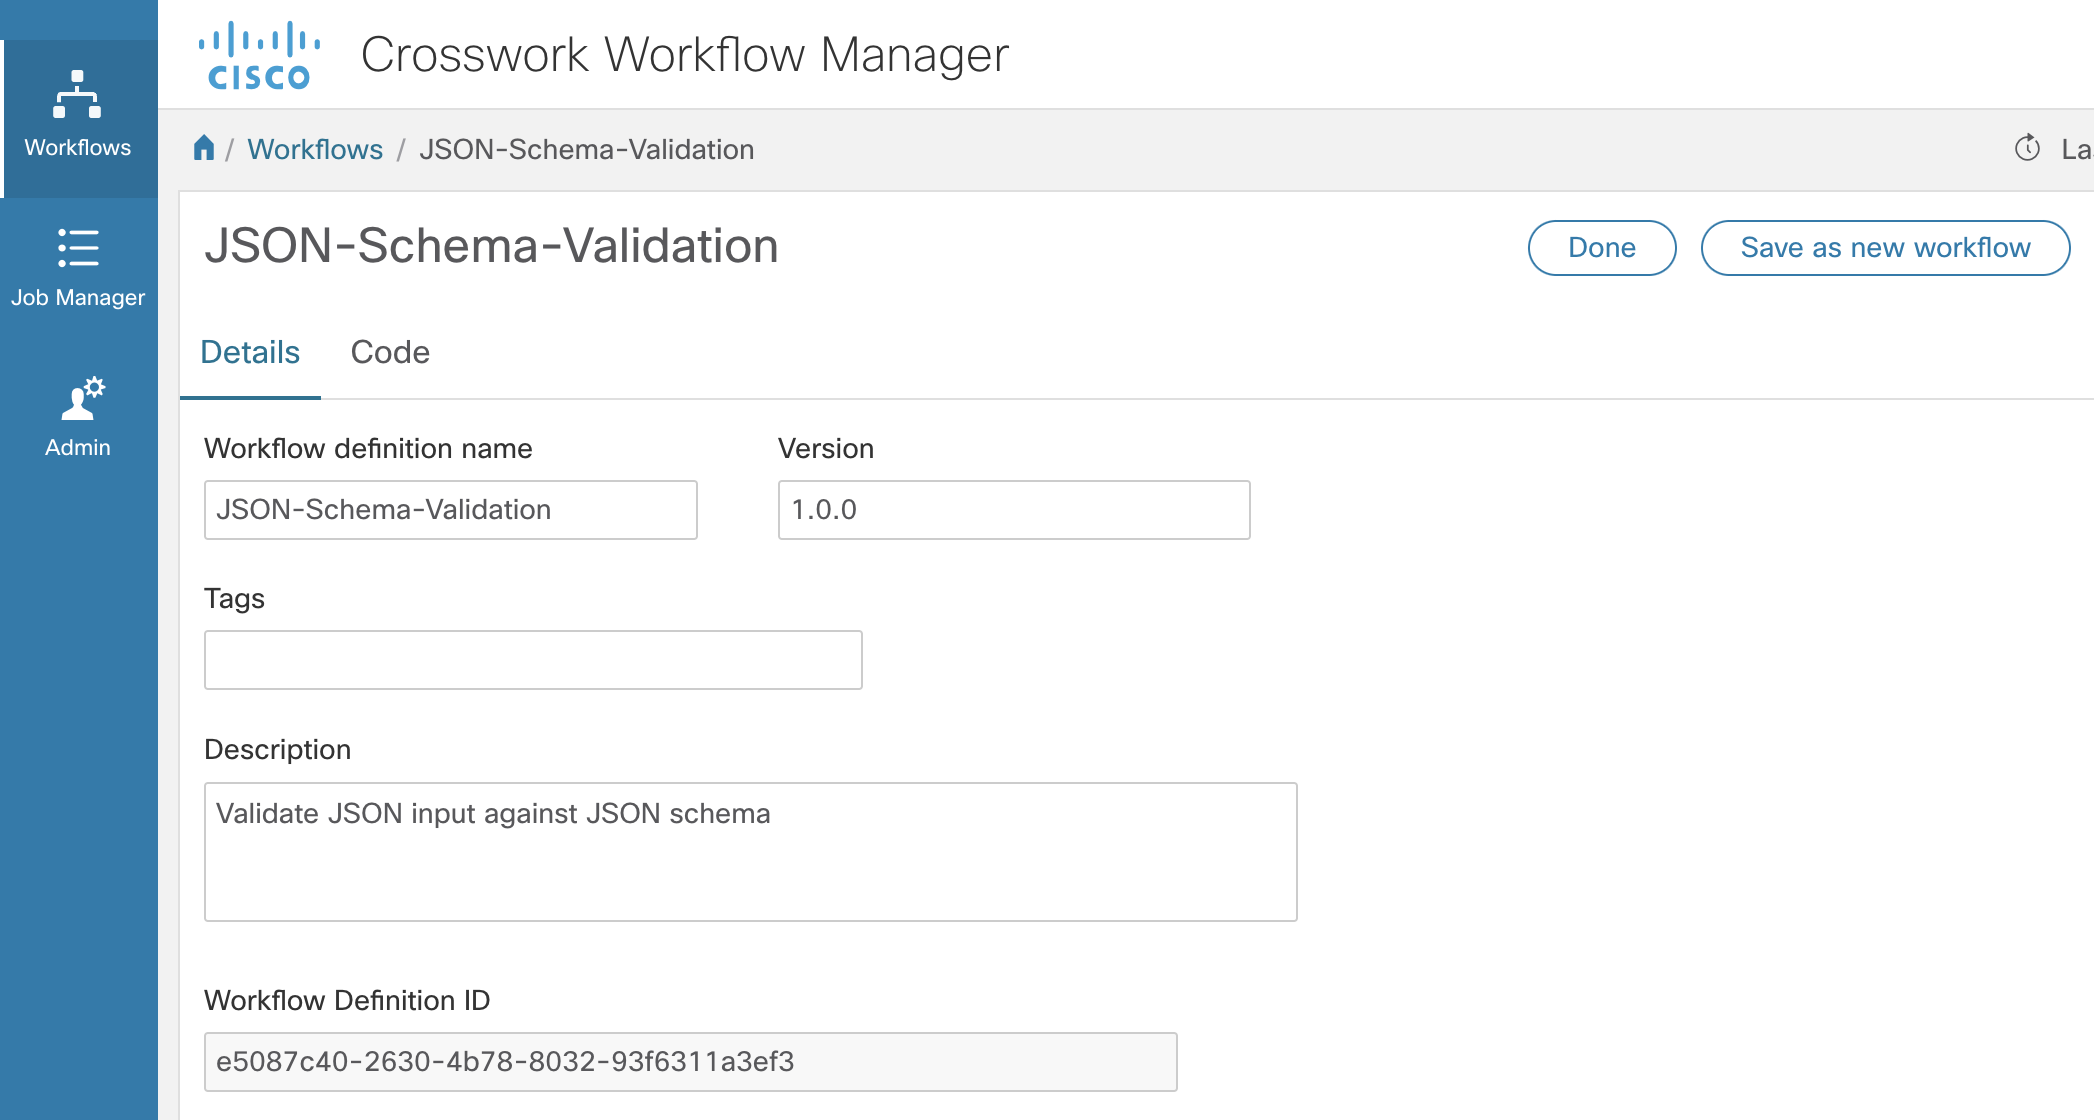2094x1120 pixels.
Task: Click the Crosswork Workflow Manager title
Action: click(684, 55)
